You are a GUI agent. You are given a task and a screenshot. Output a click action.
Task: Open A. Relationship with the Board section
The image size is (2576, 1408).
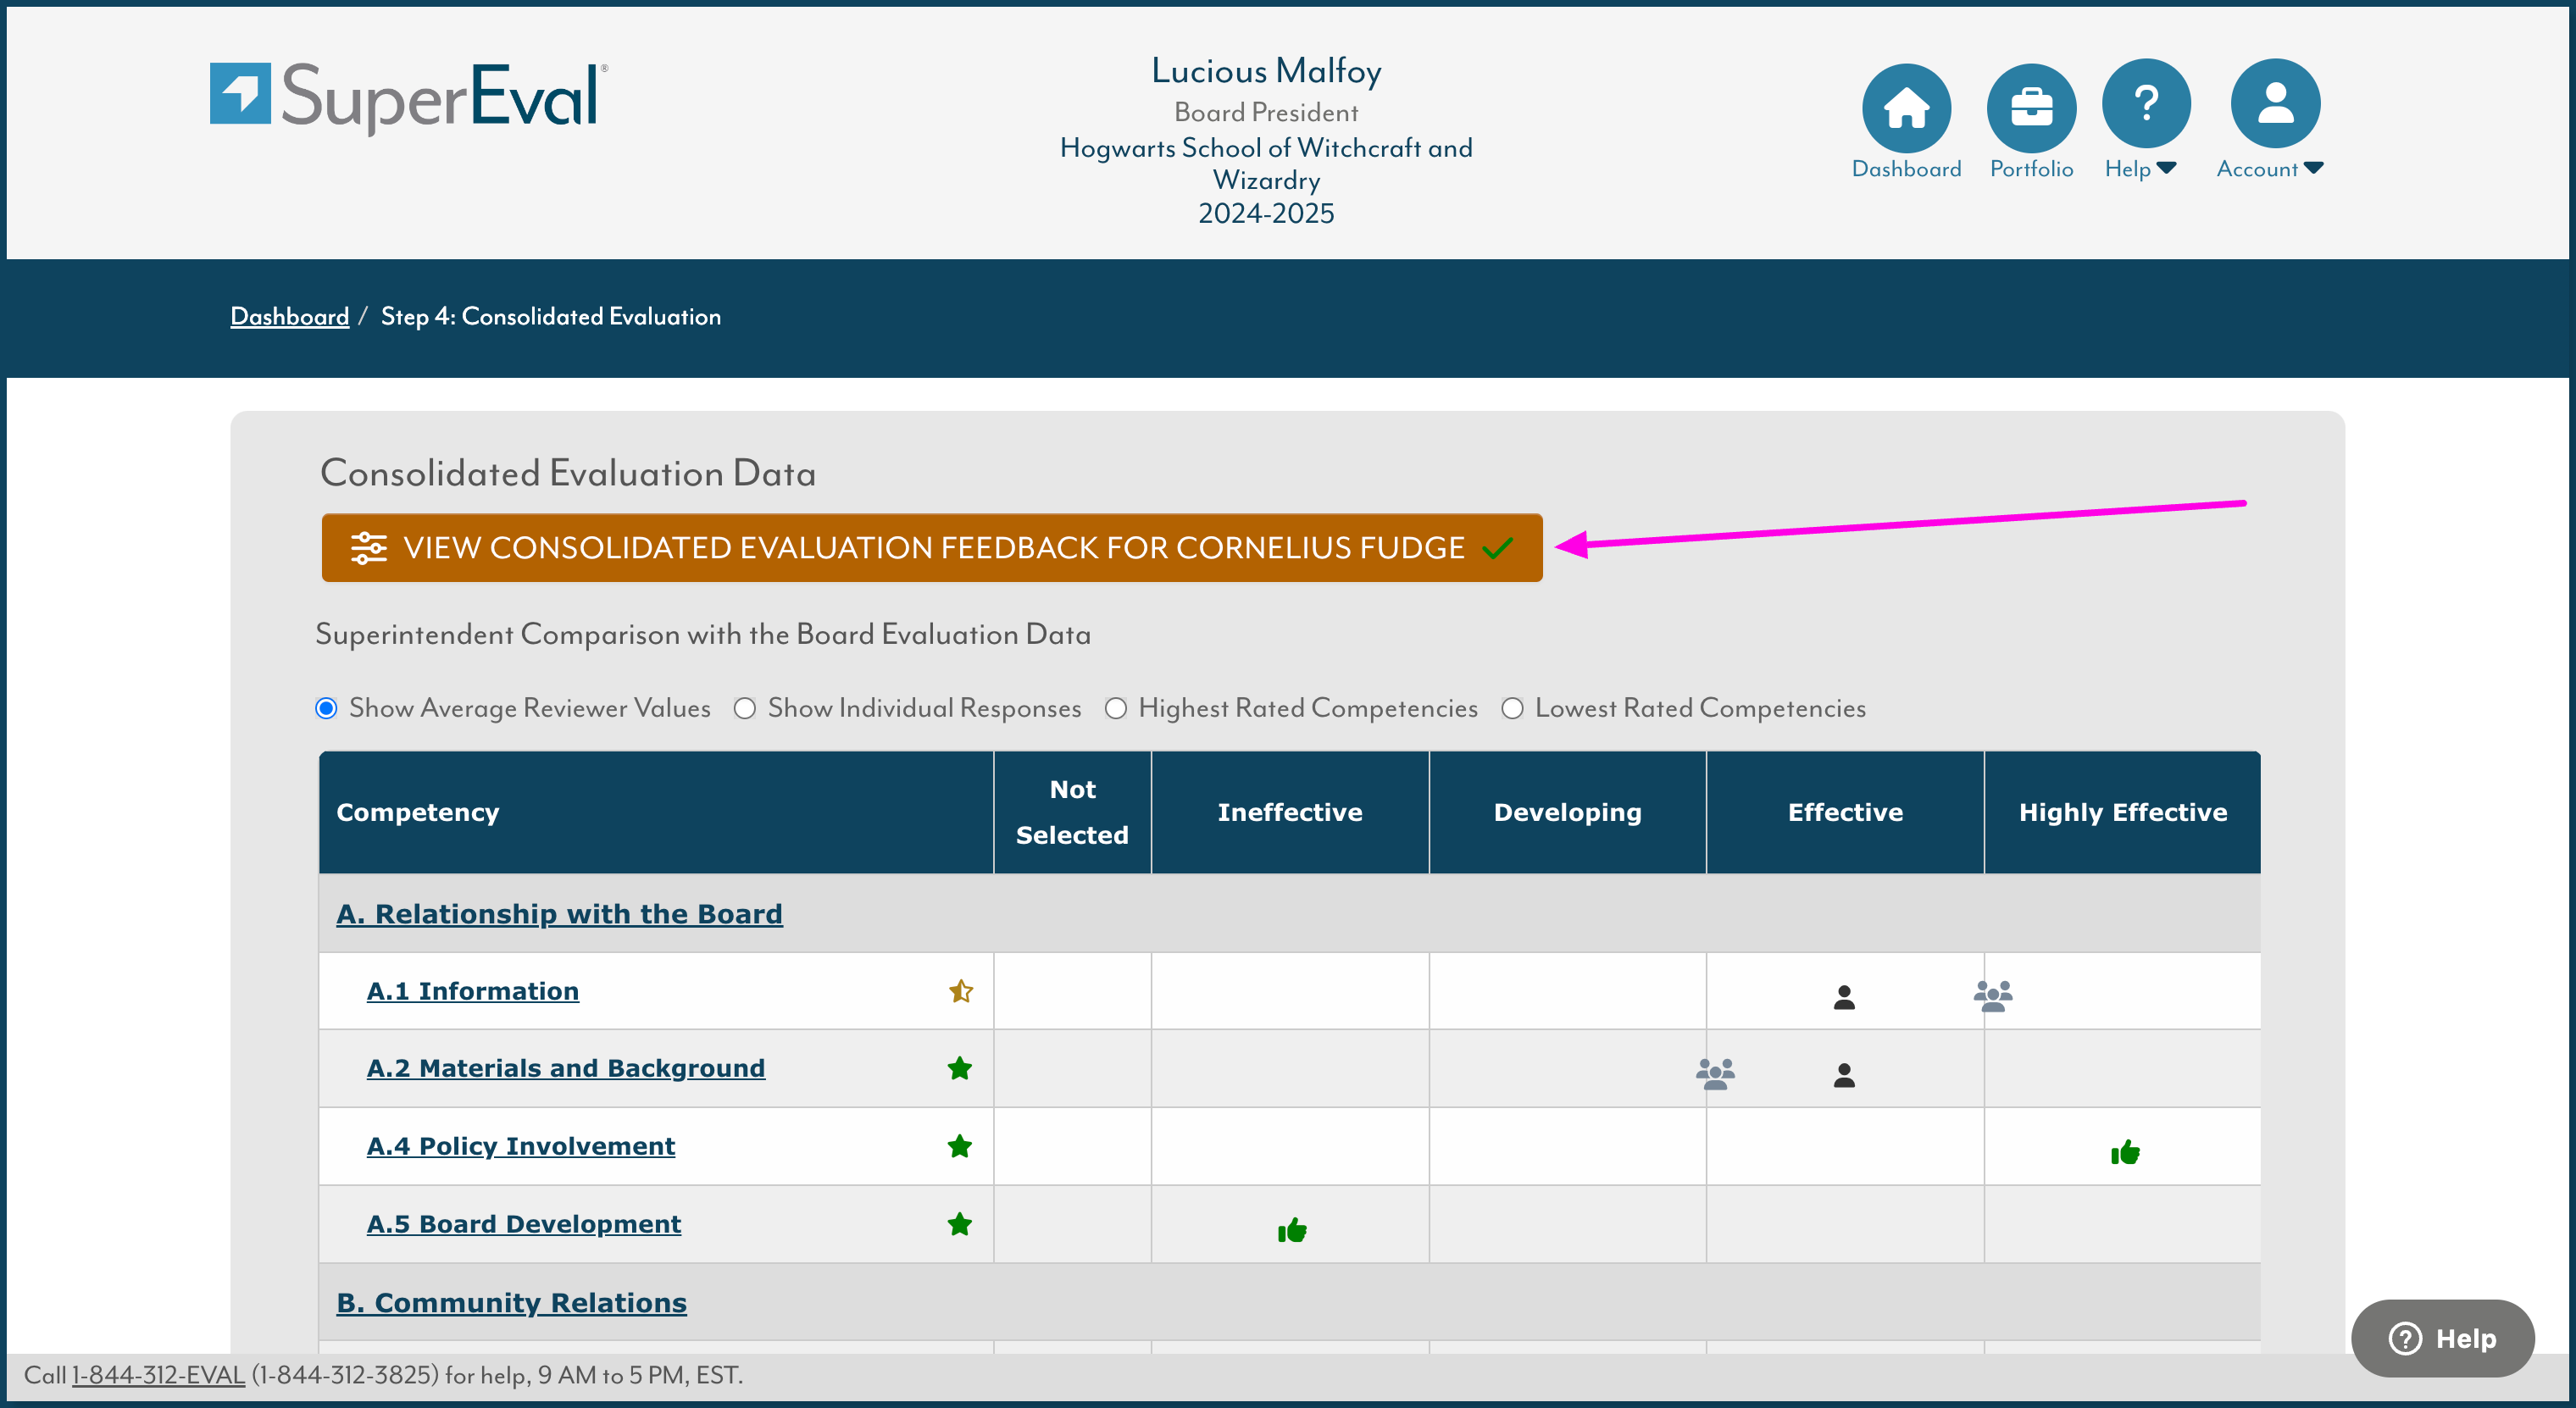559,913
